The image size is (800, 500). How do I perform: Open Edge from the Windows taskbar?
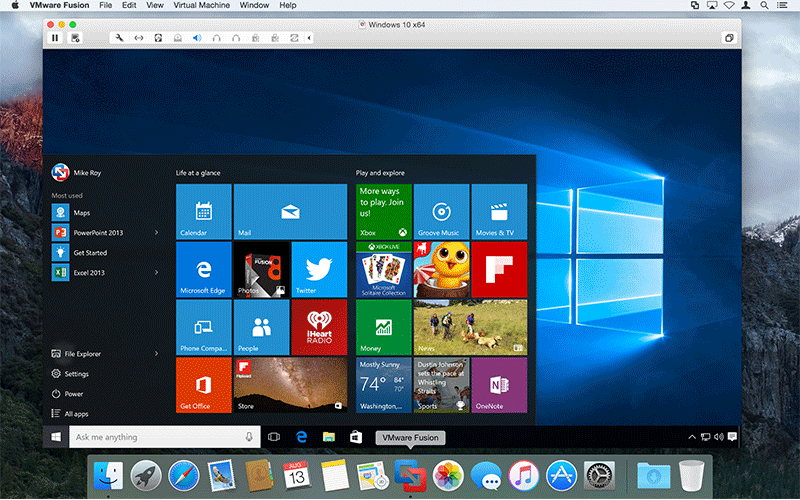tap(302, 437)
